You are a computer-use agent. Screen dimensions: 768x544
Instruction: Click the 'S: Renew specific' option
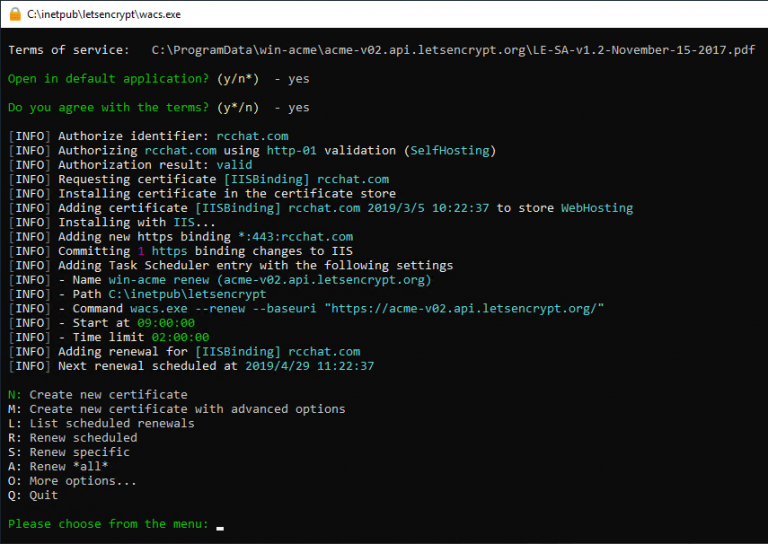click(x=68, y=452)
